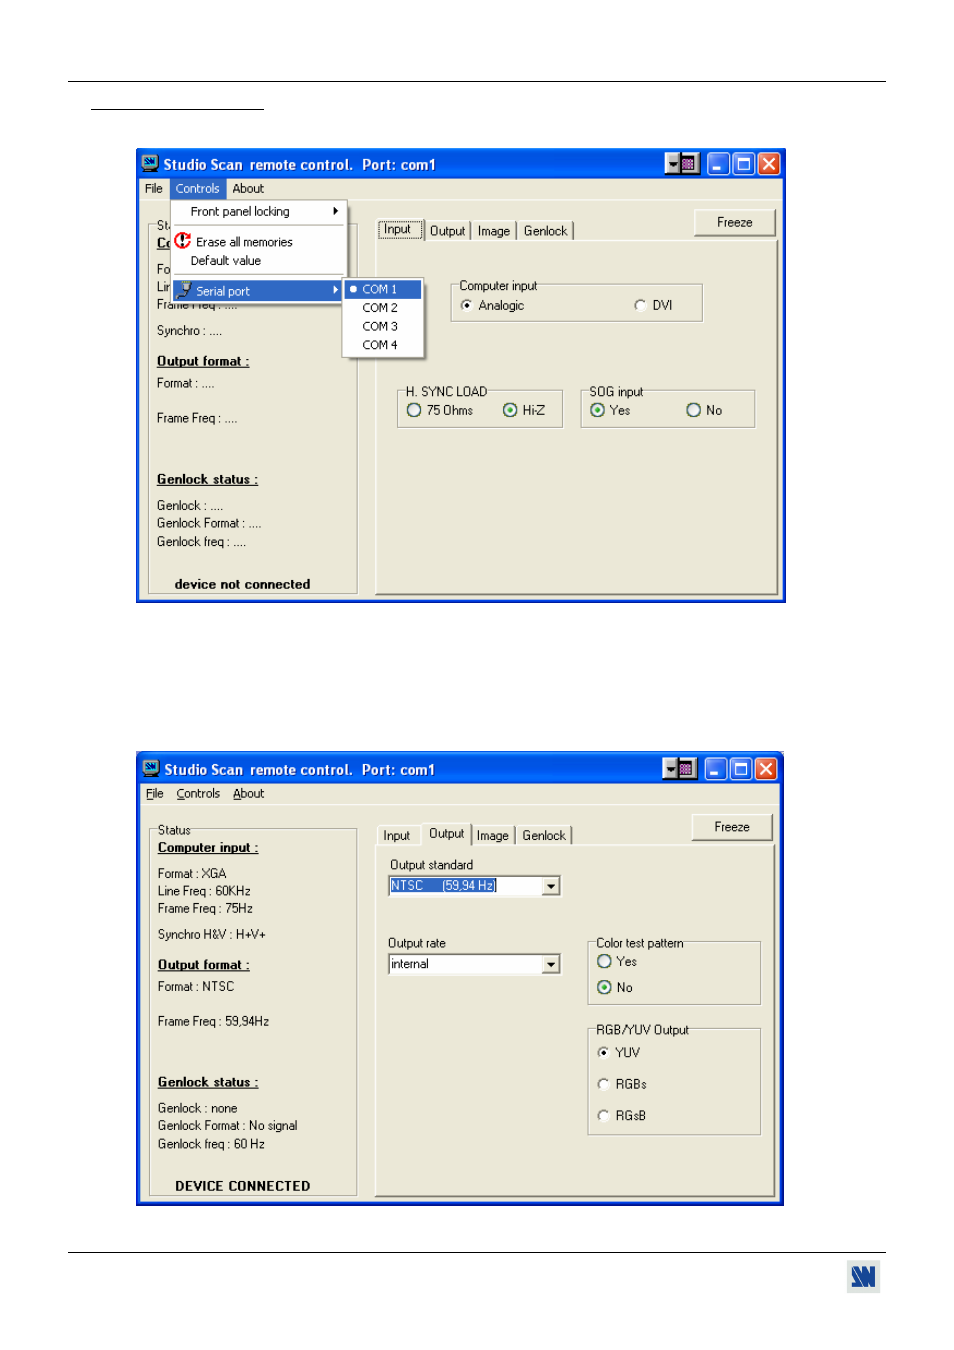Click 'Genlock freq : 60 Hz' text
Screen dimensions: 954x1350
(211, 1144)
